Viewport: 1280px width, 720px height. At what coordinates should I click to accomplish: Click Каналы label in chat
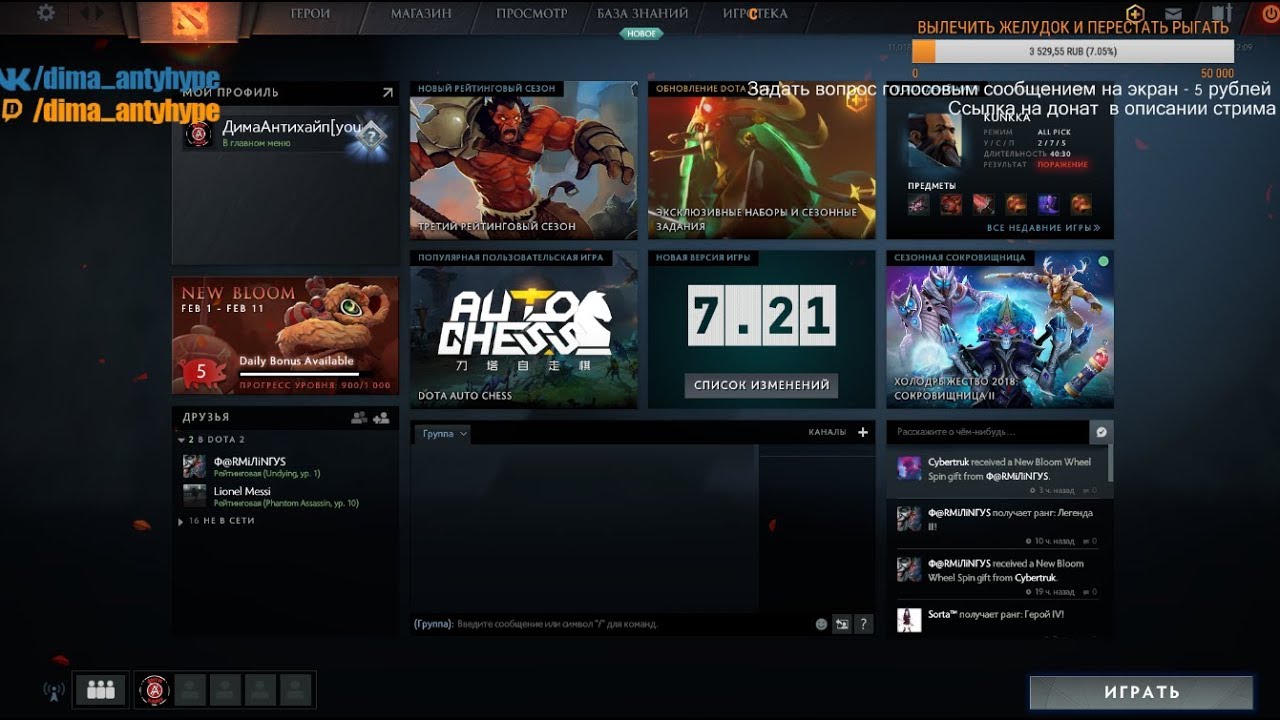point(827,432)
